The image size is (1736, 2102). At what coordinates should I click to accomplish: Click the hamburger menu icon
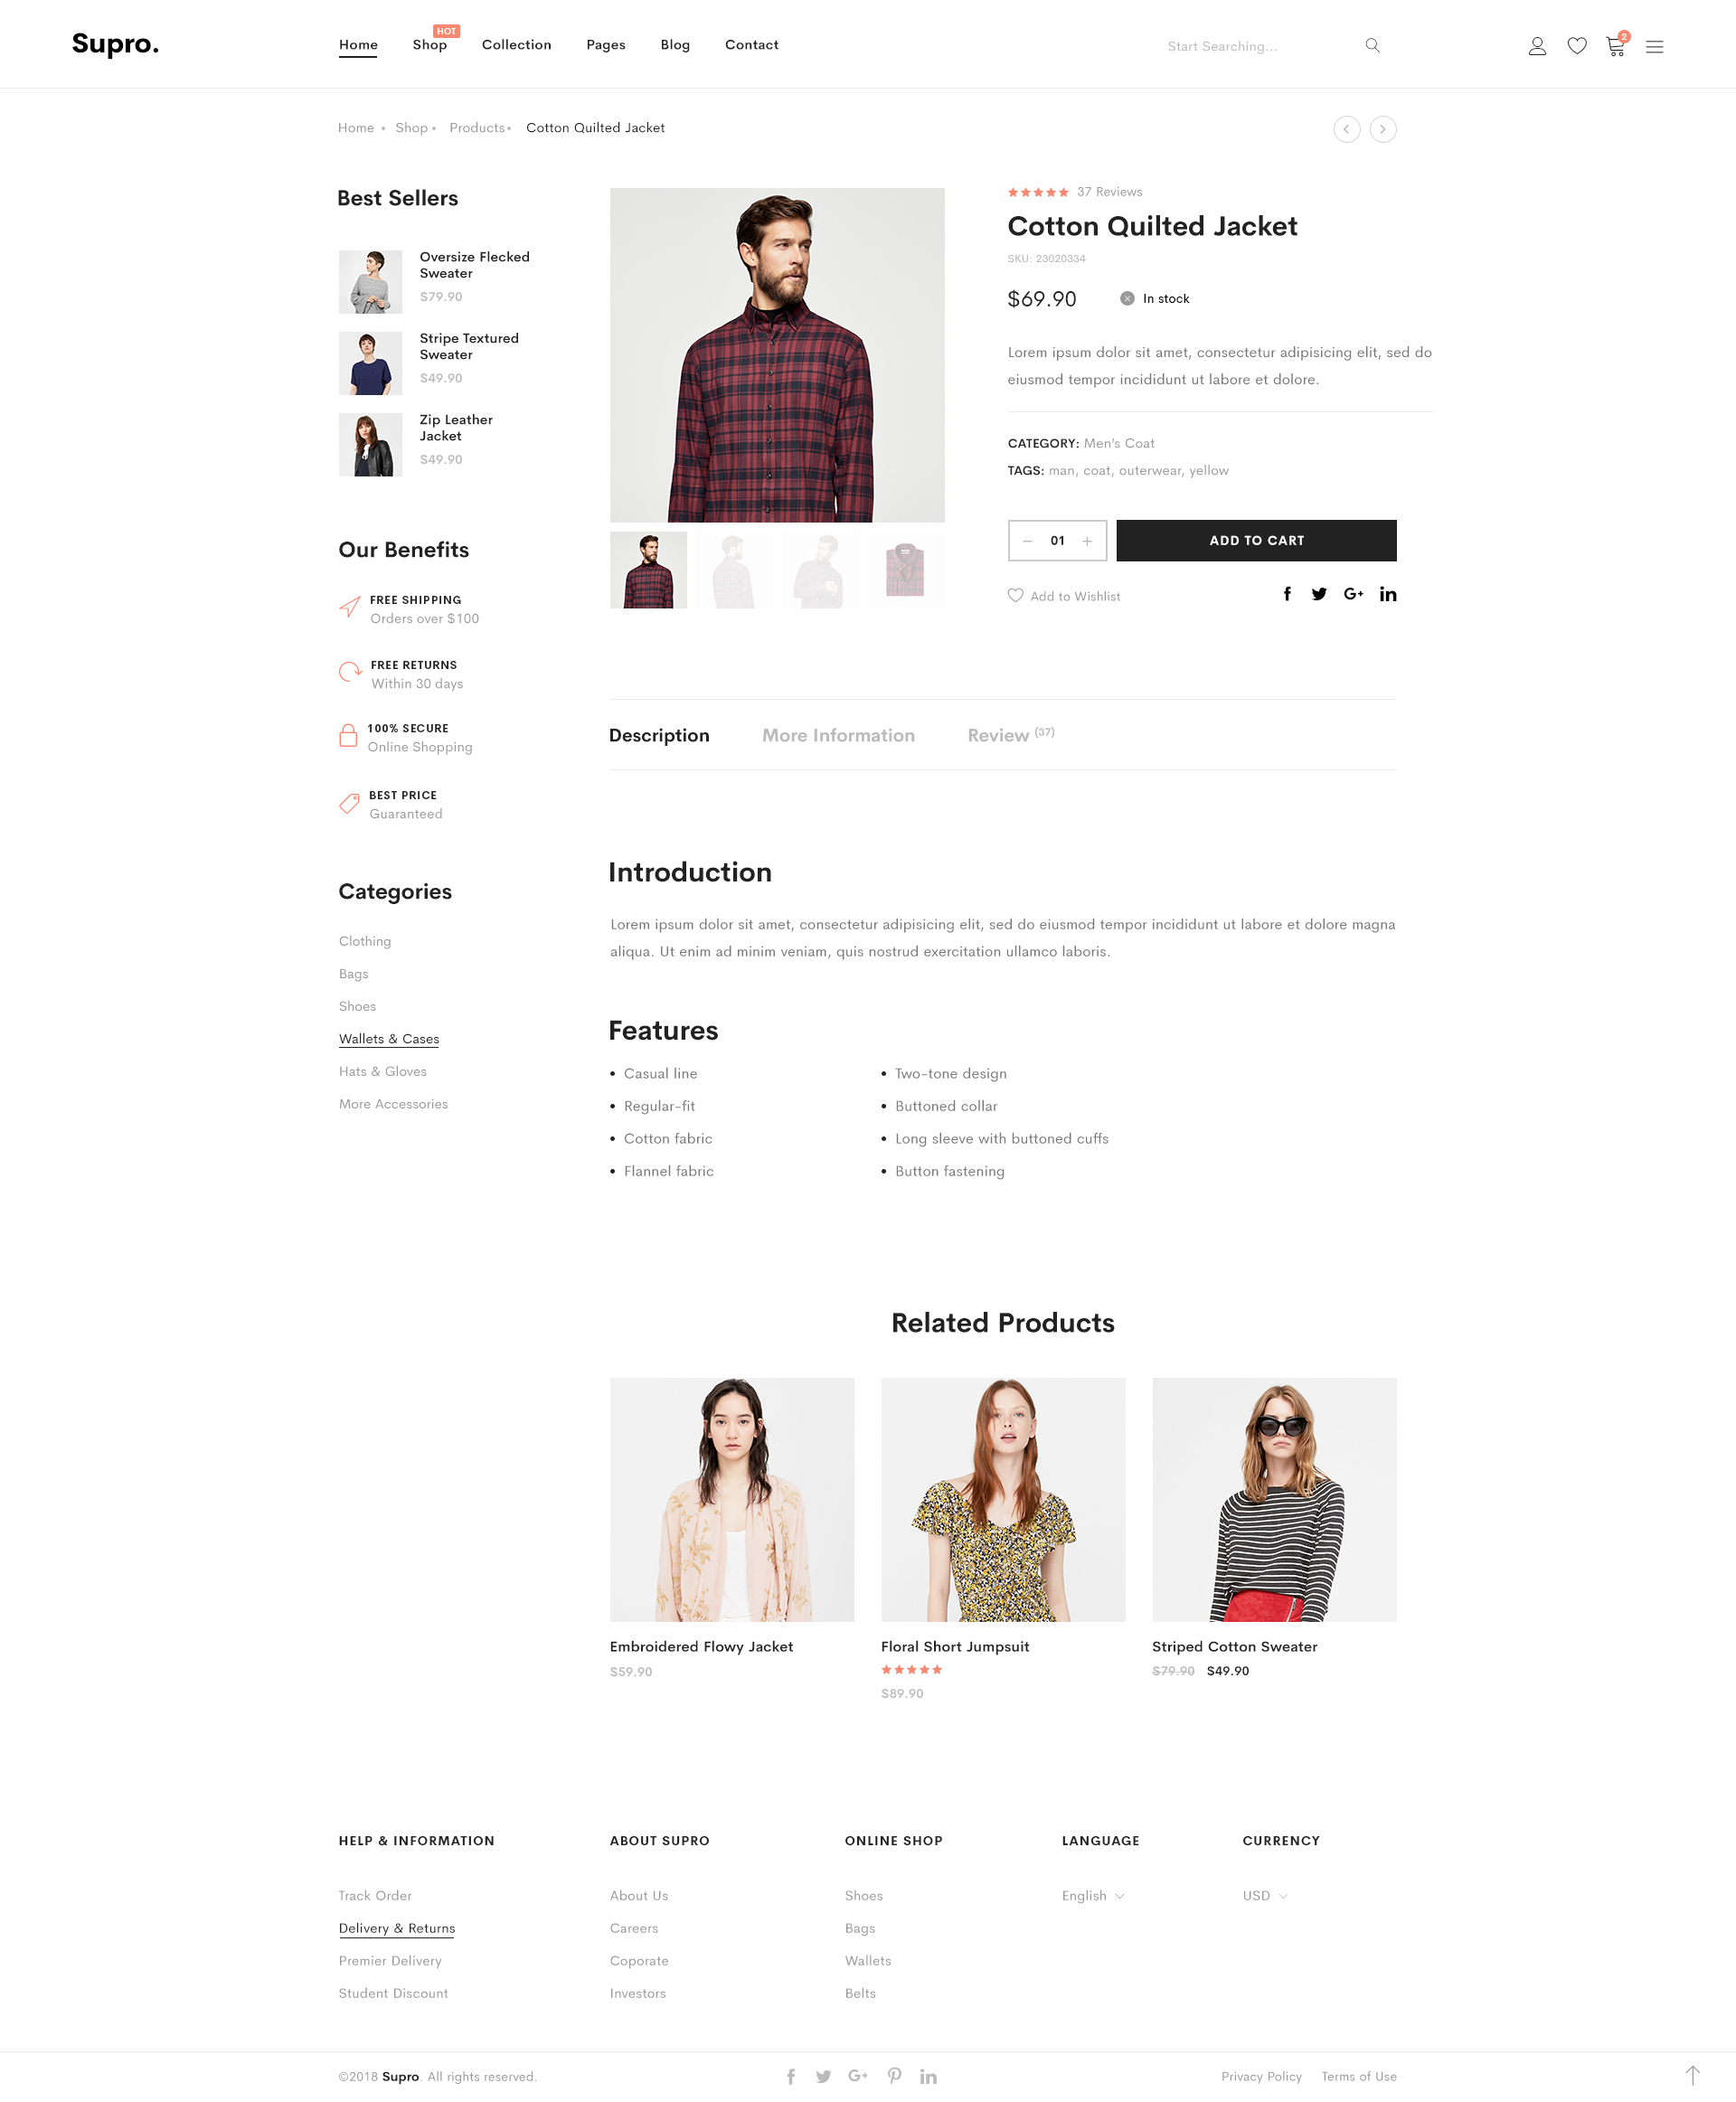pos(1652,45)
